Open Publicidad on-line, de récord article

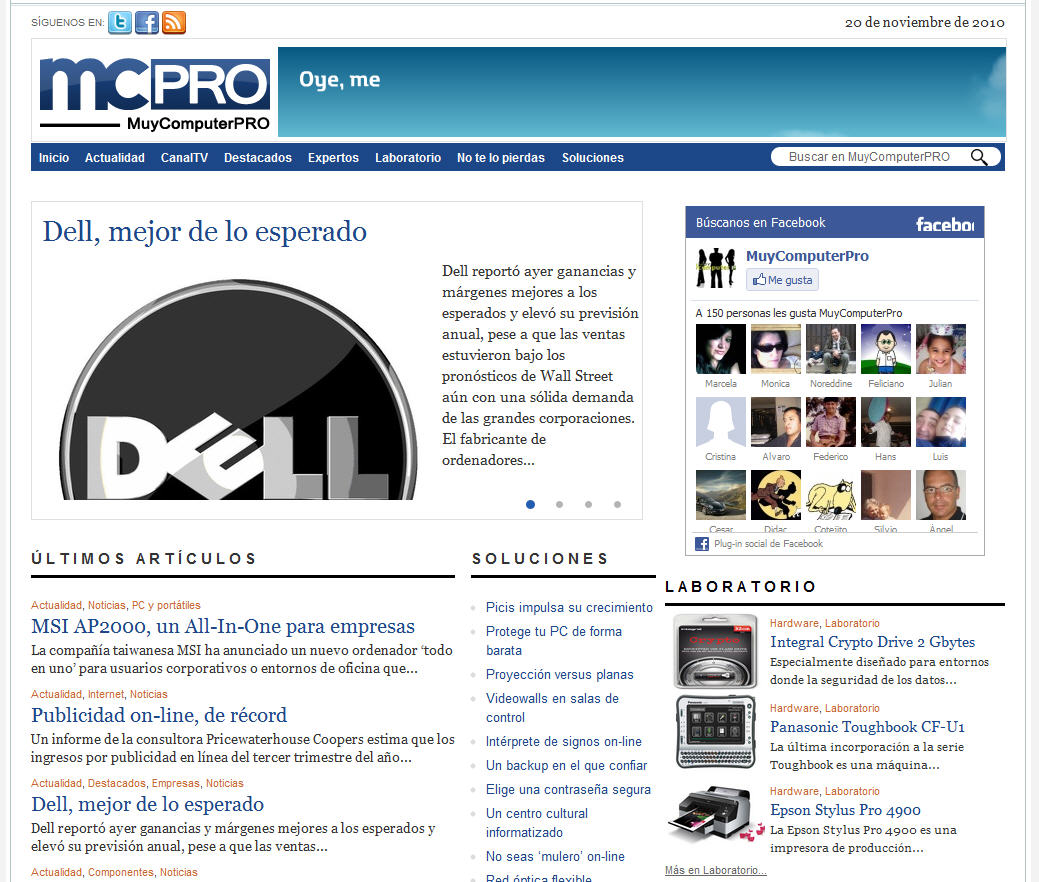pyautogui.click(x=159, y=715)
